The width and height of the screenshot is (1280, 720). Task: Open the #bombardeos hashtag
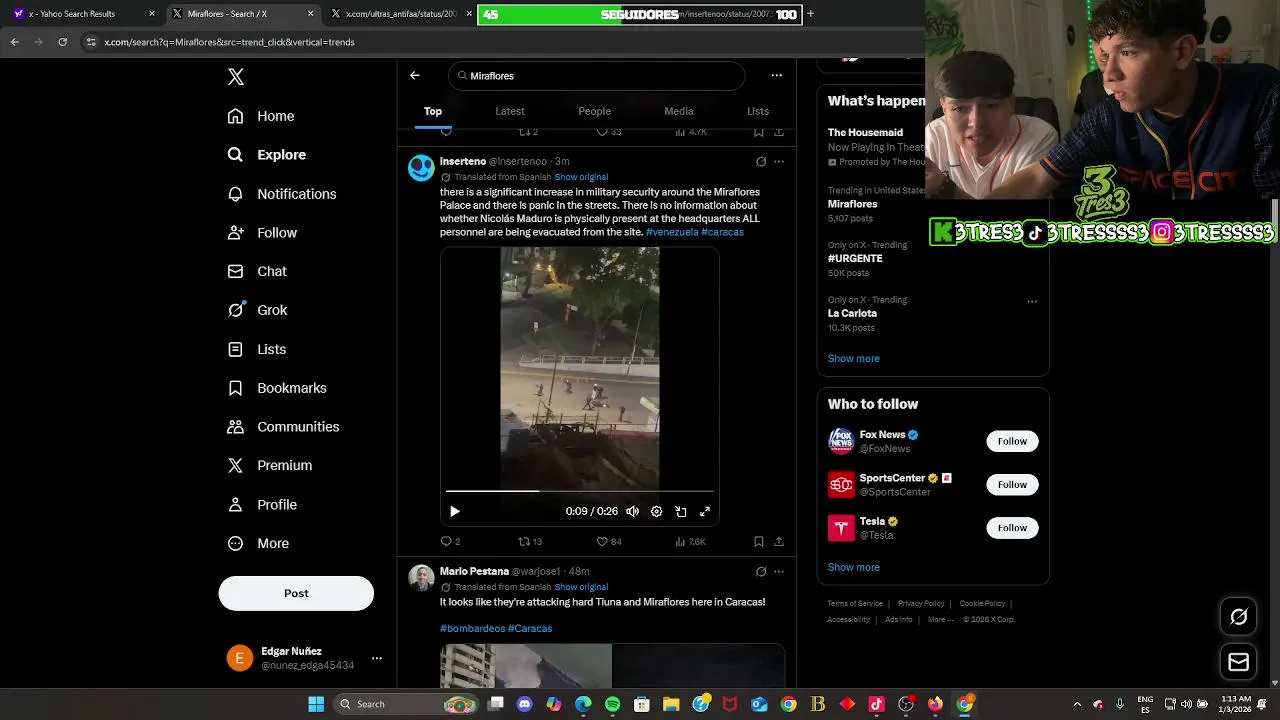tap(472, 628)
